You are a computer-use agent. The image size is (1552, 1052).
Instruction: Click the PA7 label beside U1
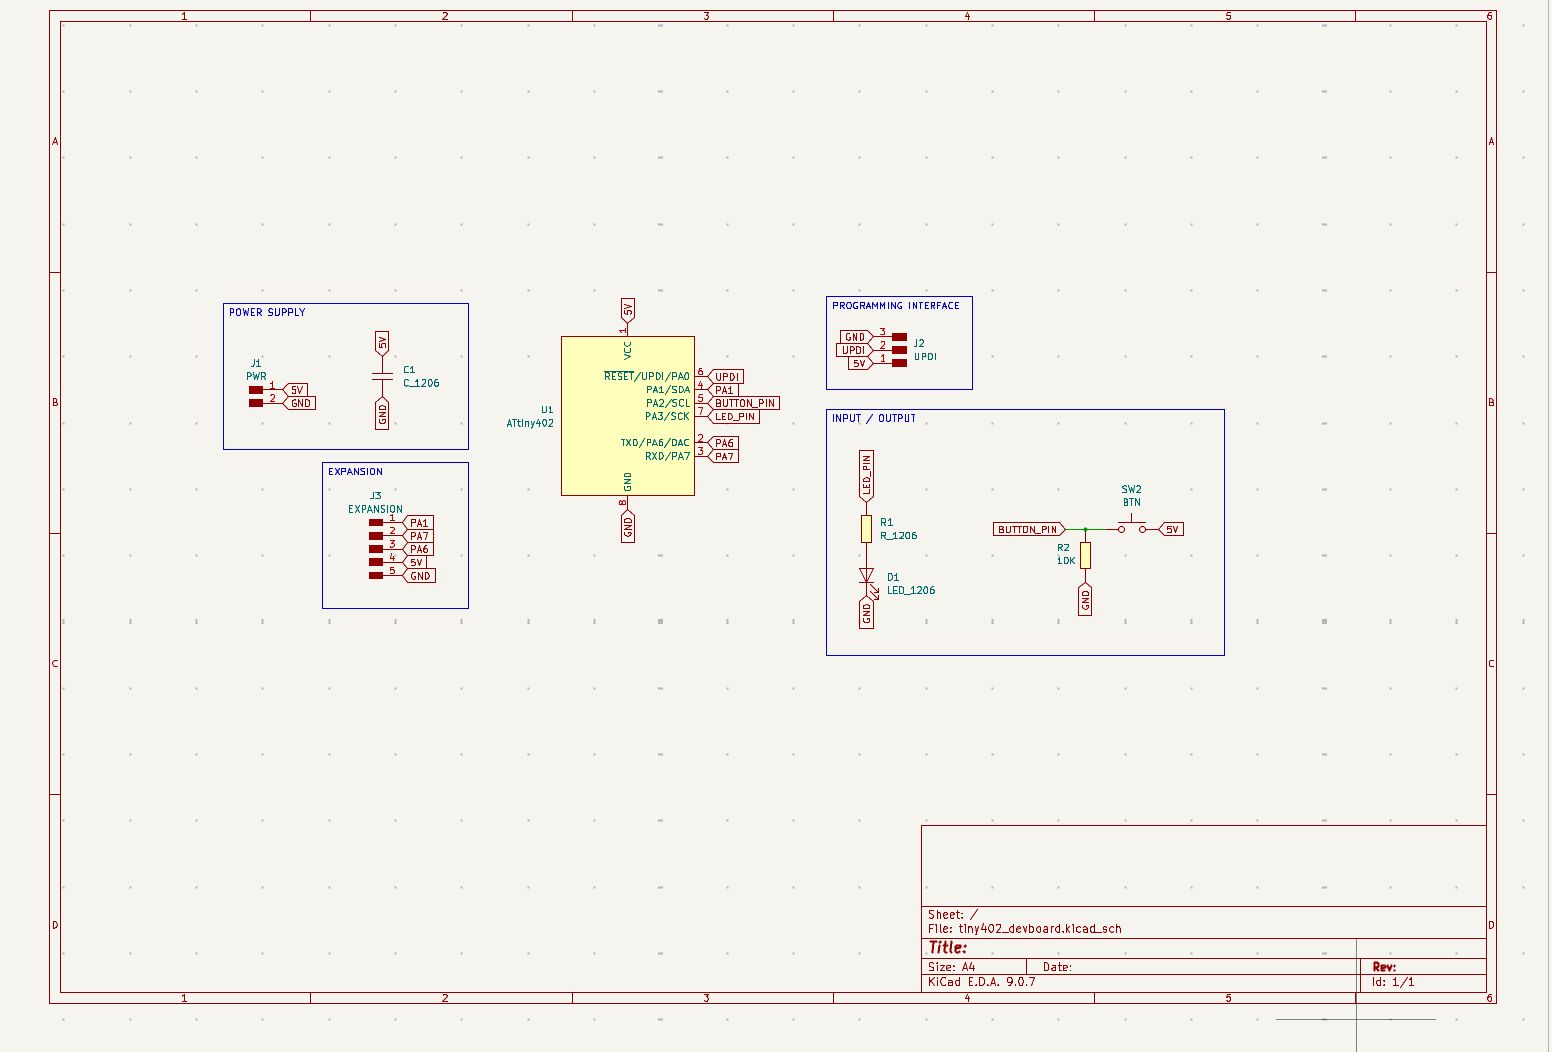(x=723, y=456)
